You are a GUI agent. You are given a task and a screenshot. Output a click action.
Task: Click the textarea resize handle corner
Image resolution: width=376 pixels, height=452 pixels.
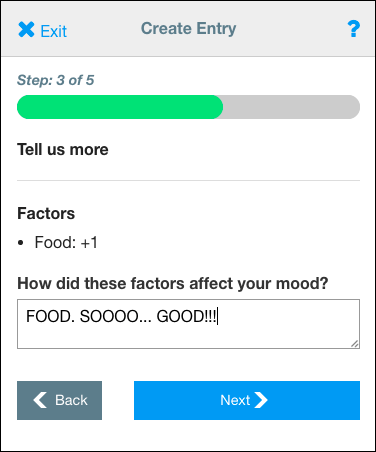tap(355, 344)
